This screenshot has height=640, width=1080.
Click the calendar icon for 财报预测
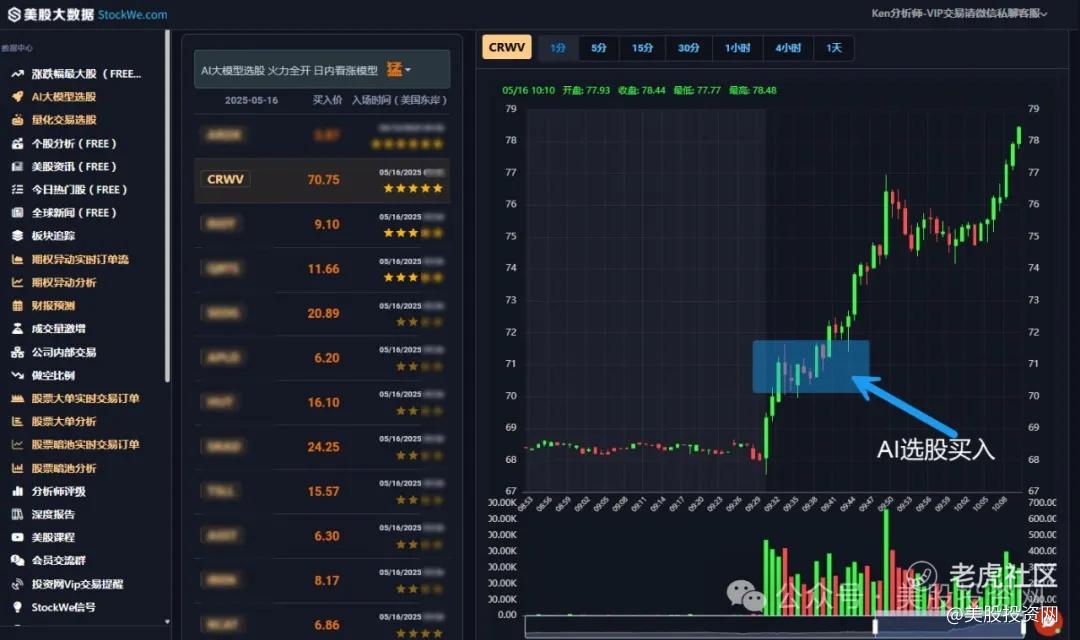coord(17,305)
